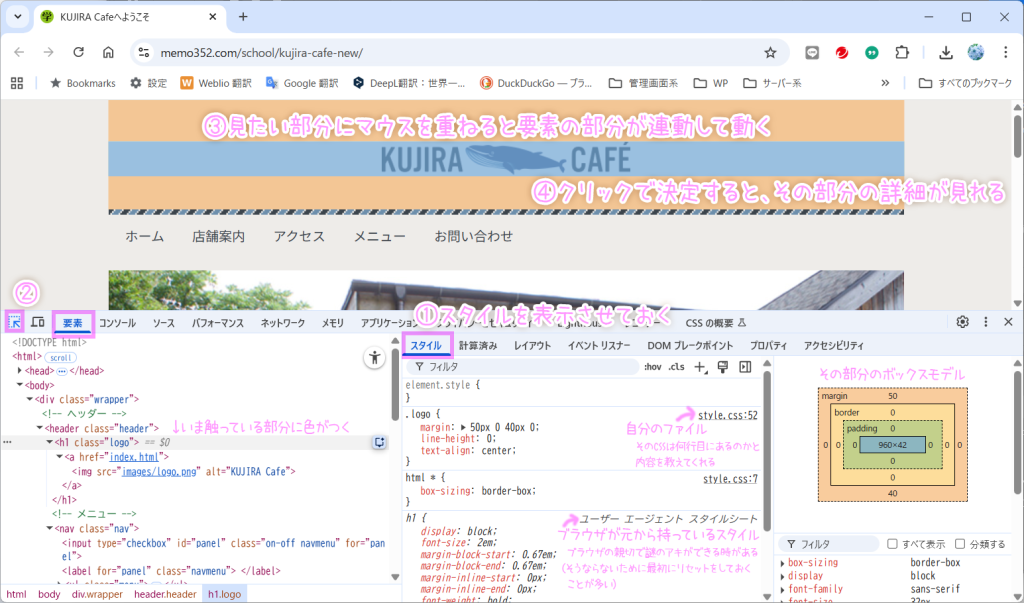Open the style.css:52 source link
The image size is (1024, 603).
tap(728, 414)
